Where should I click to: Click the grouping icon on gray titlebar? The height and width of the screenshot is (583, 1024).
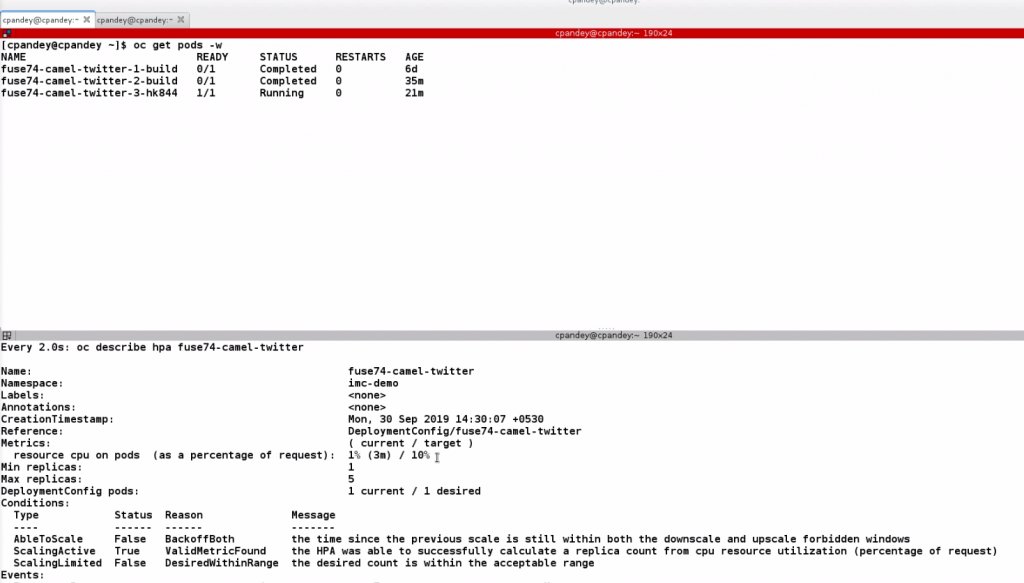7,335
